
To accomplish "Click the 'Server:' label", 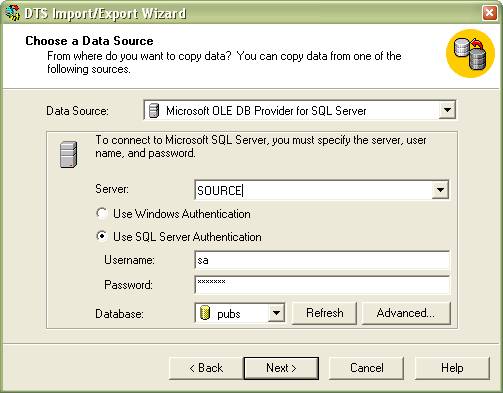I will click(x=112, y=189).
